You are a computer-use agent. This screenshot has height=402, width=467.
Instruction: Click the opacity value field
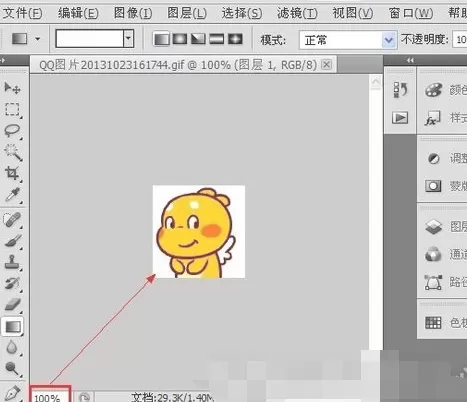(x=460, y=40)
